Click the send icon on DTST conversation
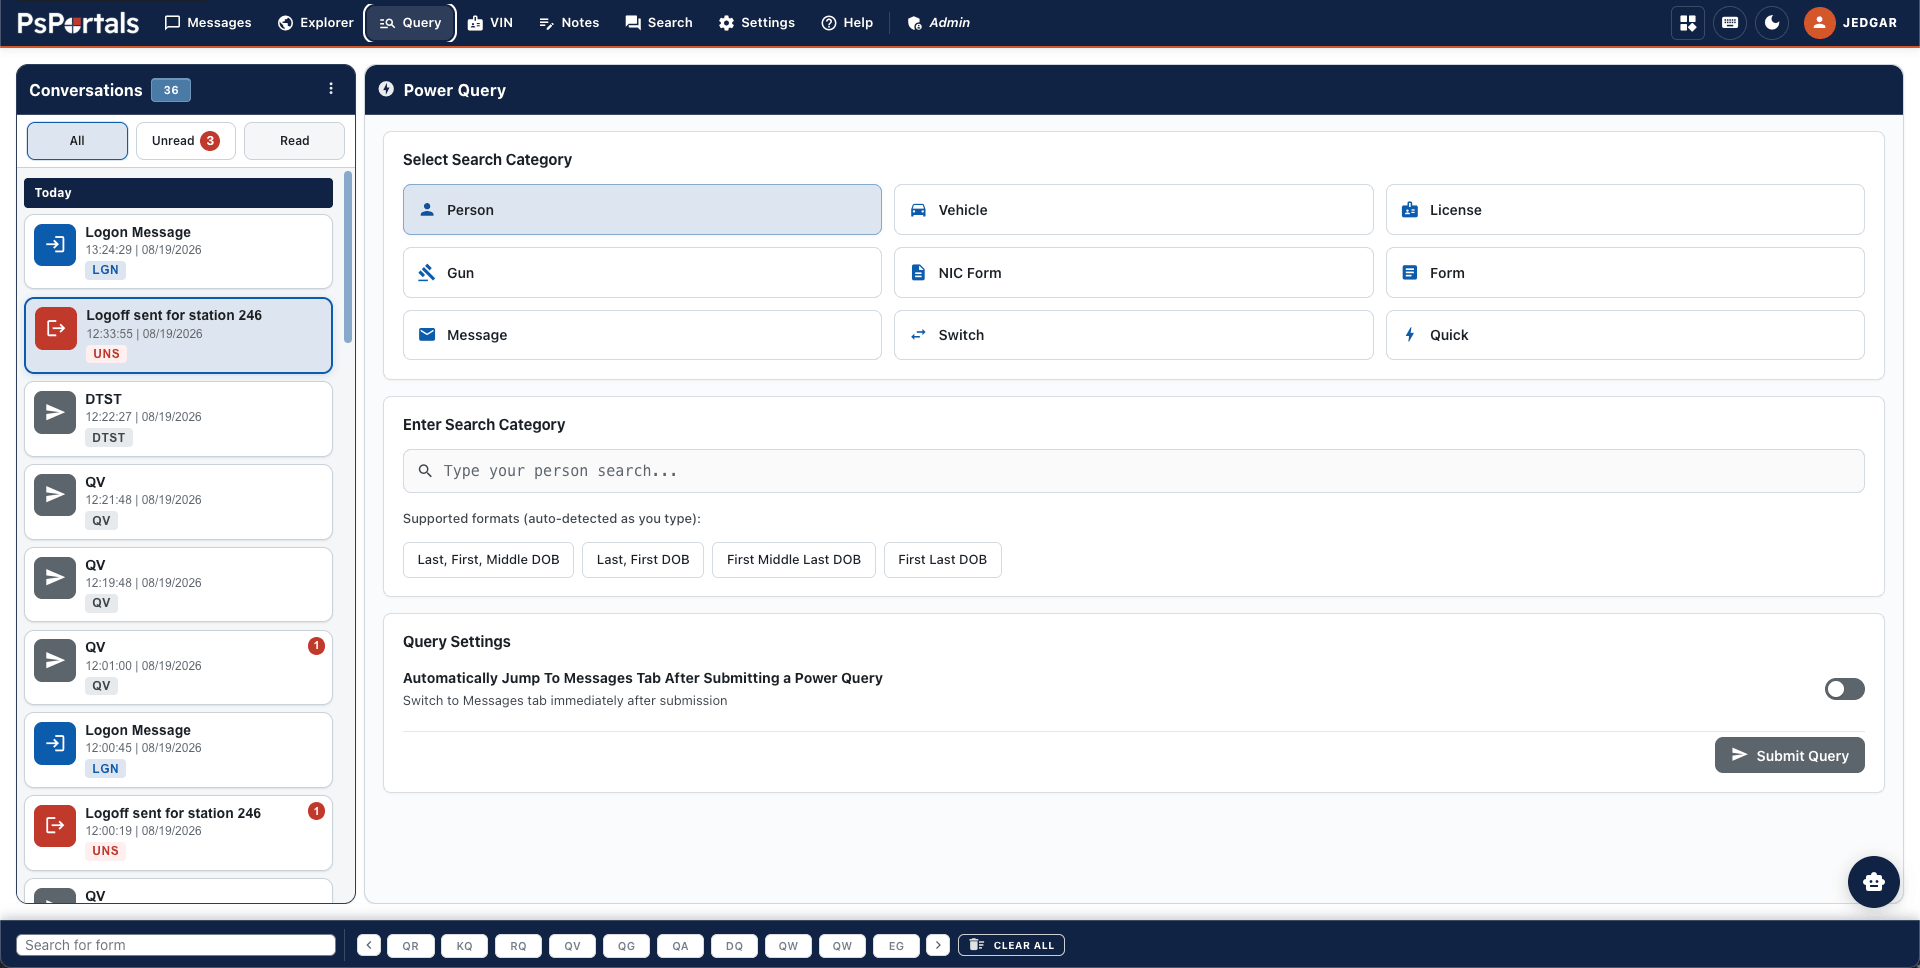Viewport: 1920px width, 968px height. [x=55, y=412]
